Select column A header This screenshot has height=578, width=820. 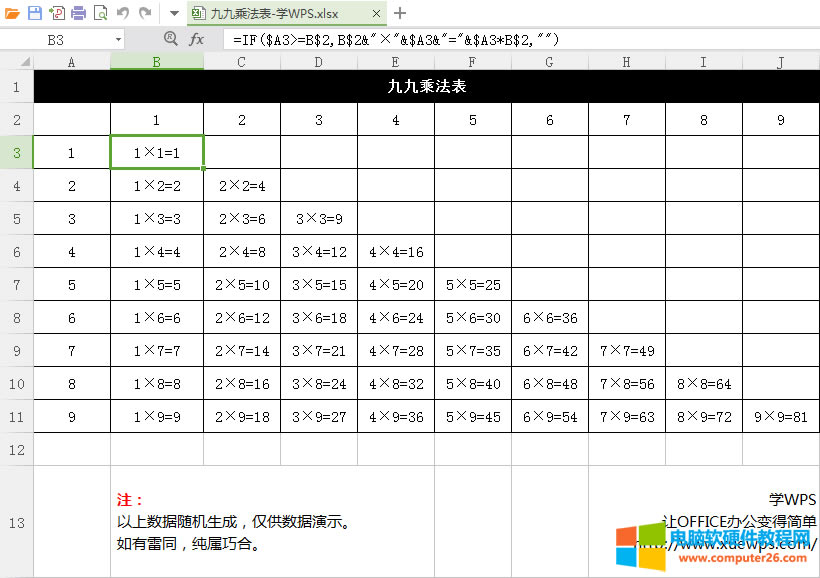tap(72, 62)
